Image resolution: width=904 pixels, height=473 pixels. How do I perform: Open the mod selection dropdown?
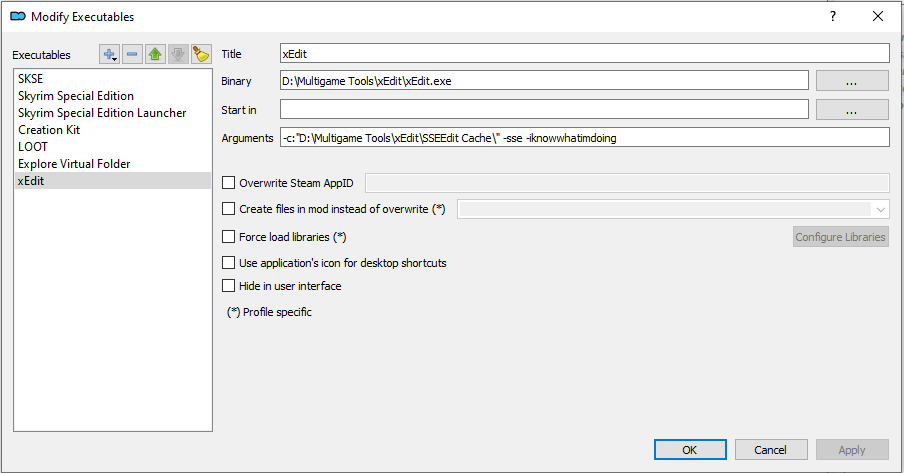pos(880,209)
